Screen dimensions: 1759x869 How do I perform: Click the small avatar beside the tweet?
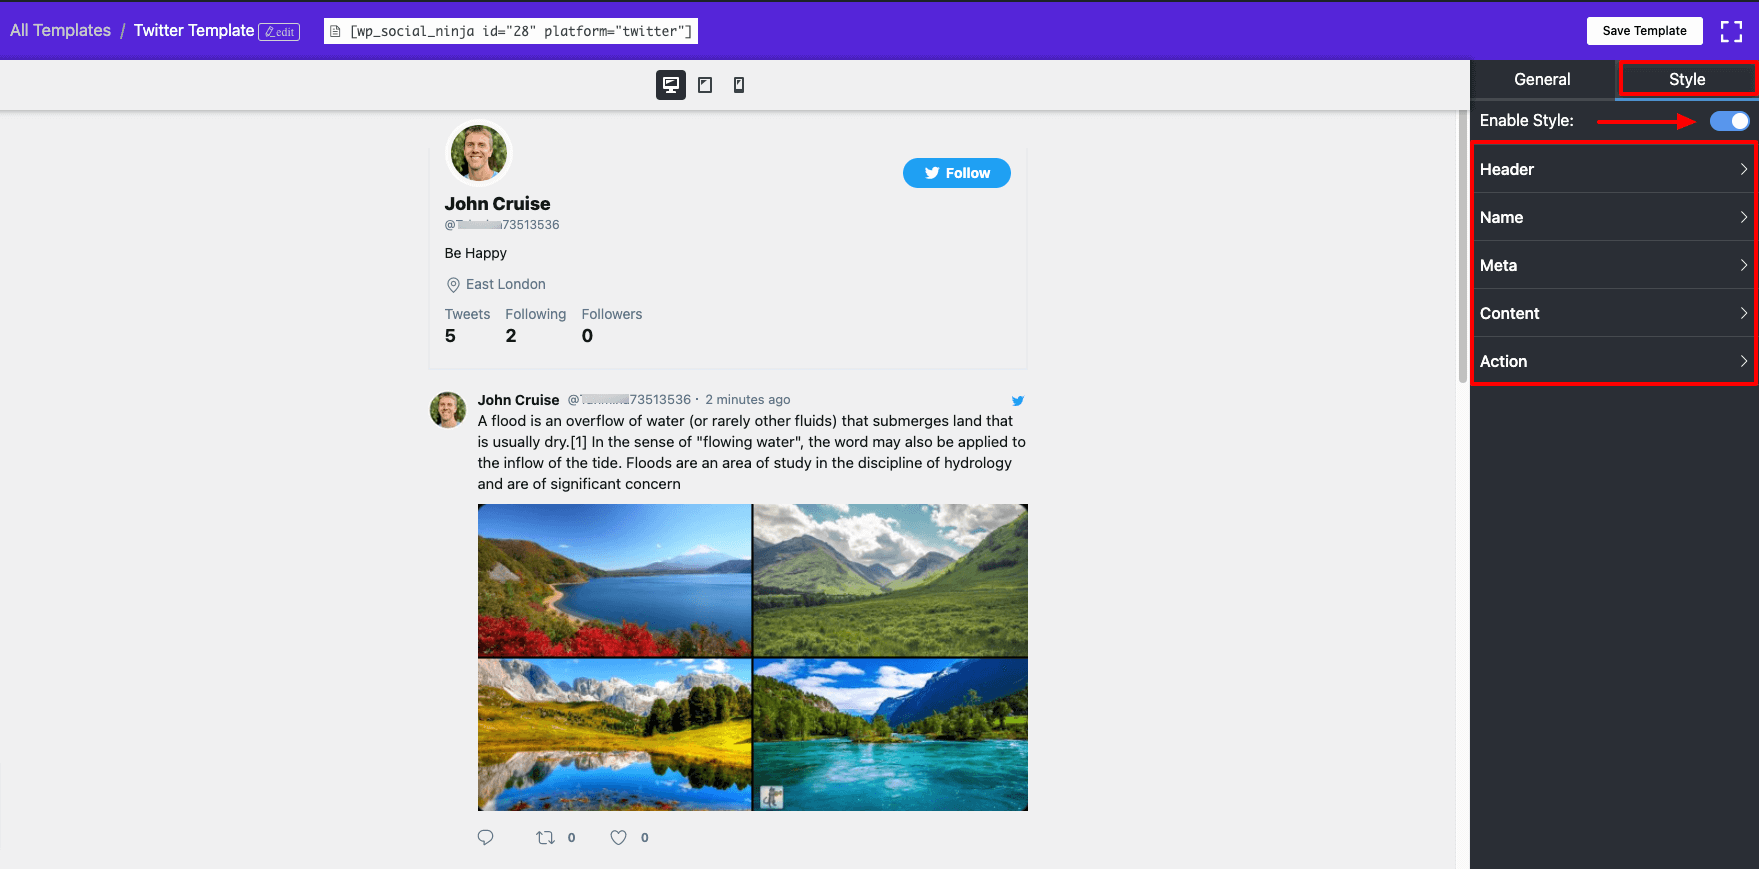pyautogui.click(x=448, y=410)
